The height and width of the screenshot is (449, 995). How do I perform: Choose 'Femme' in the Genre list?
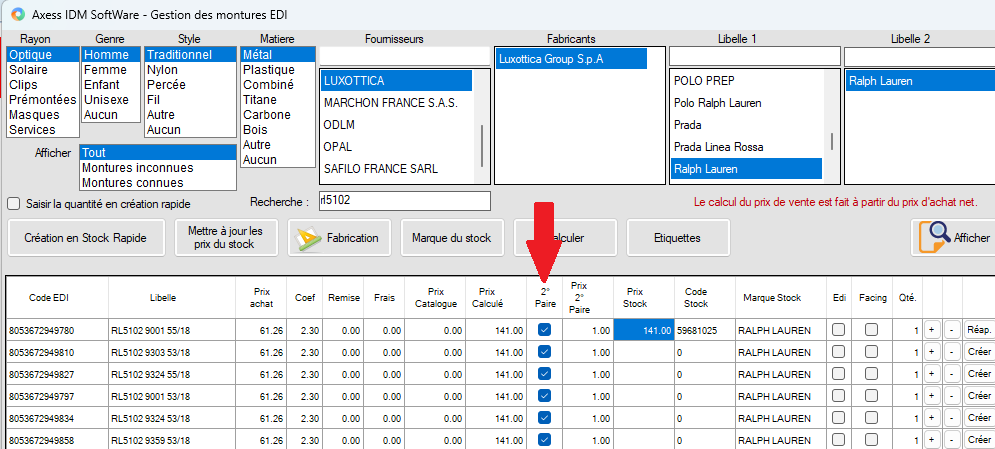pyautogui.click(x=105, y=70)
